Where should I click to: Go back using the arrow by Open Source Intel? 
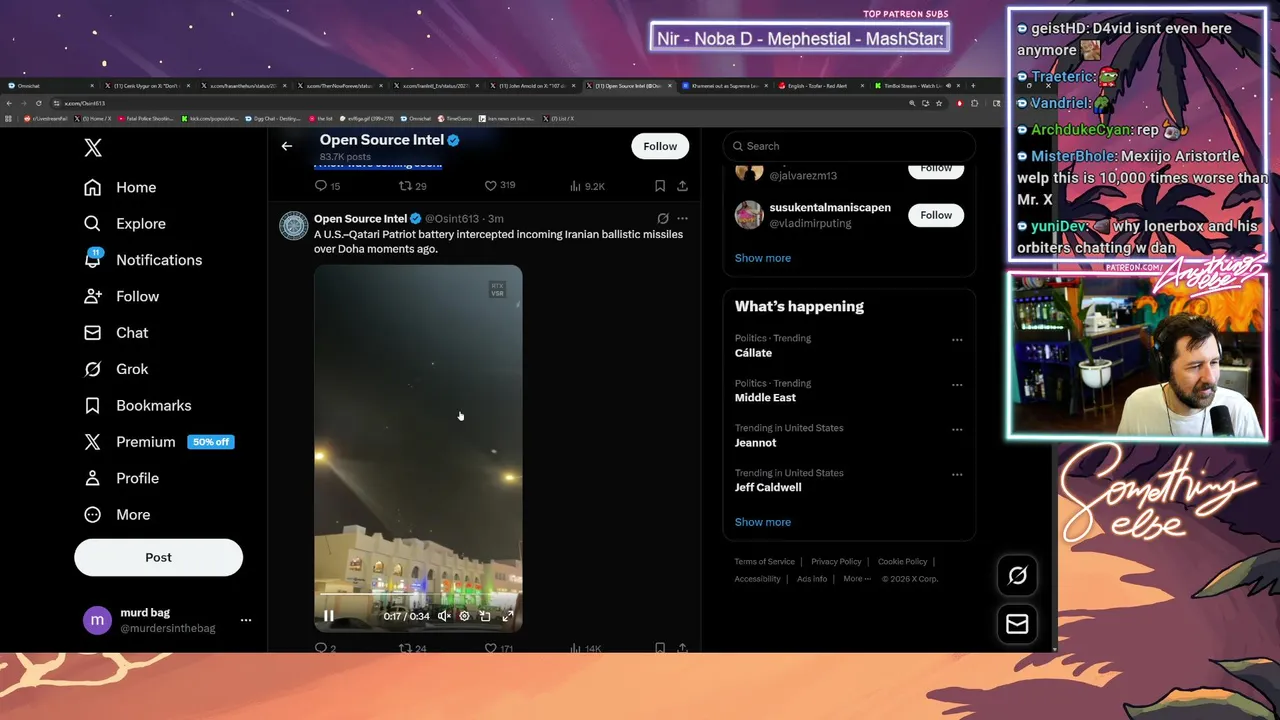click(x=287, y=146)
